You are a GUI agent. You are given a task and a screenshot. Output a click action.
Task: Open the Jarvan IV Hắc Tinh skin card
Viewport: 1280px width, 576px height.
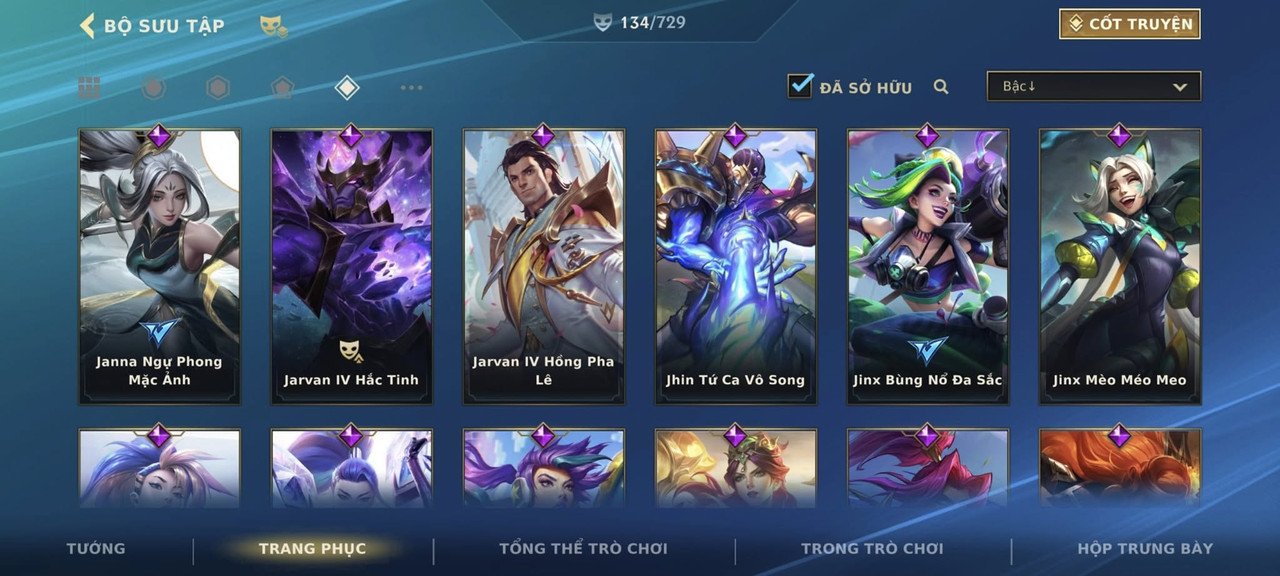tap(352, 266)
